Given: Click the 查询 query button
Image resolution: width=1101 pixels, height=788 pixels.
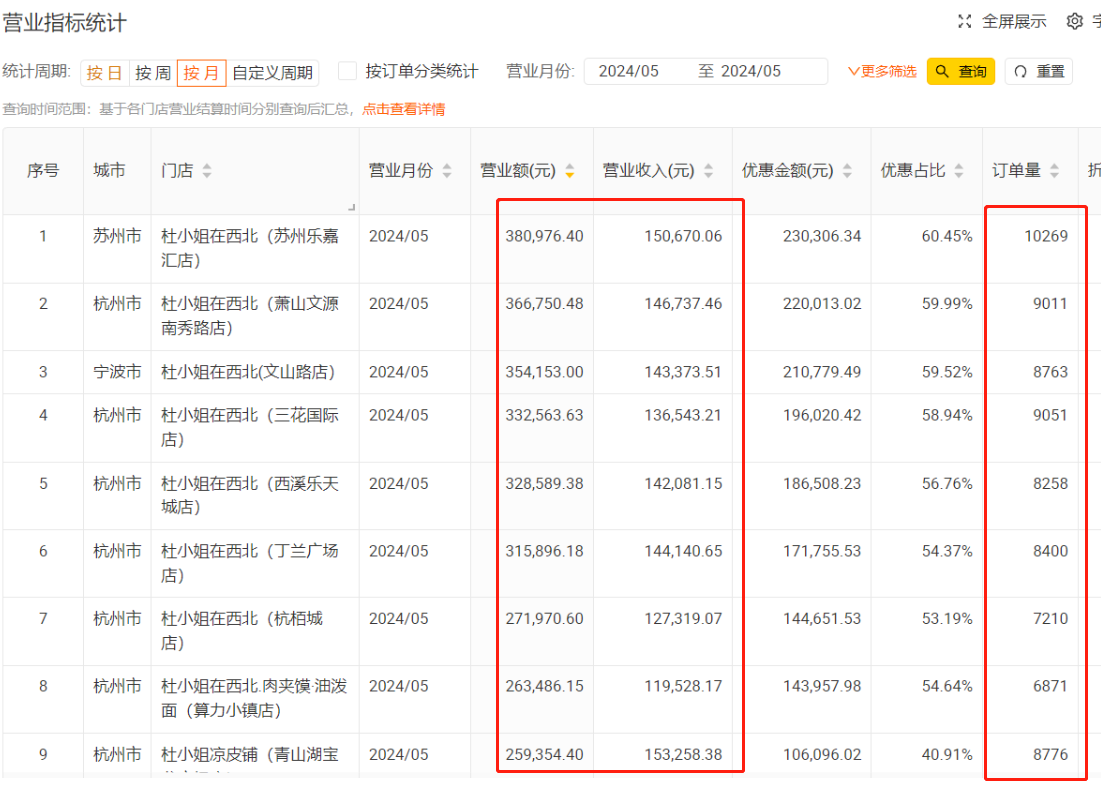Looking at the screenshot, I should click(x=959, y=71).
